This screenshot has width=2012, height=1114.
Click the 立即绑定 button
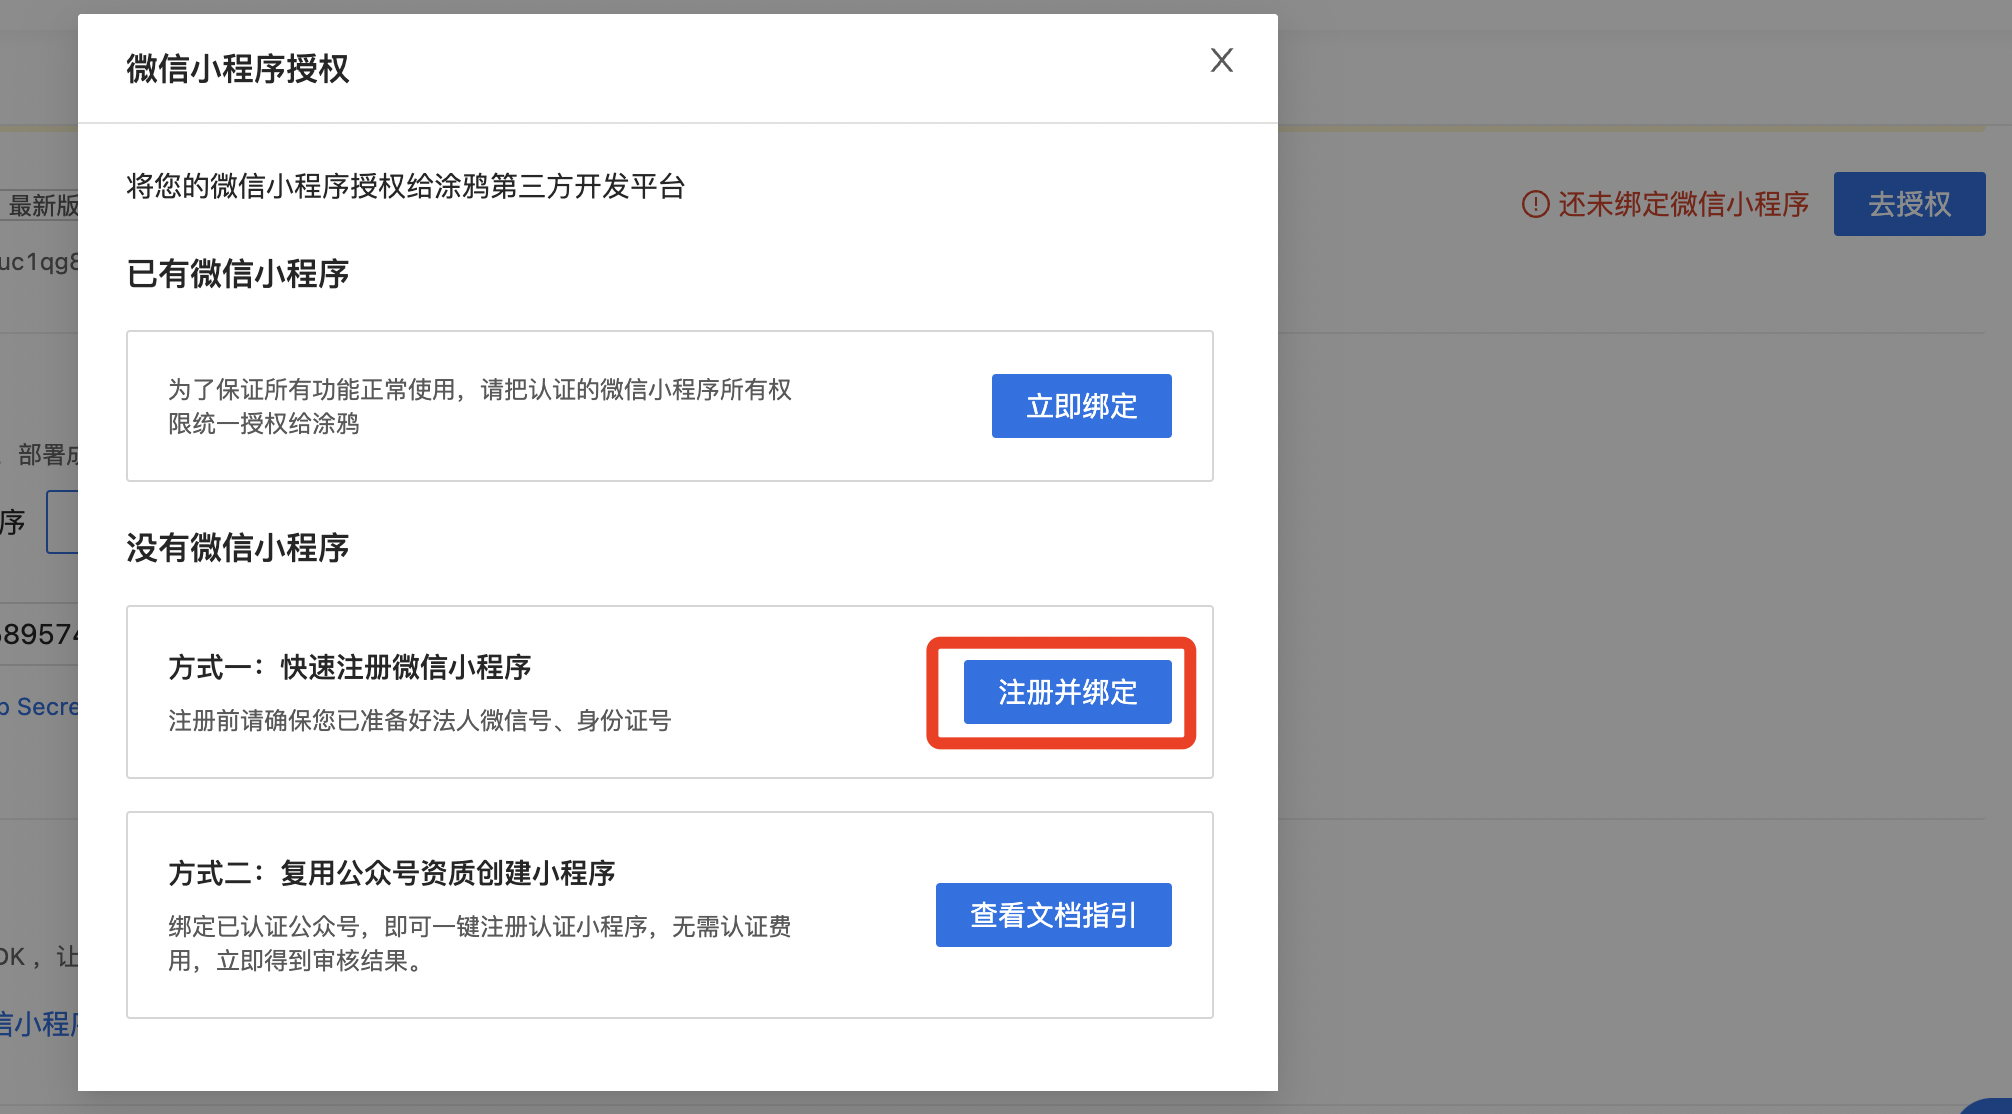tap(1081, 406)
